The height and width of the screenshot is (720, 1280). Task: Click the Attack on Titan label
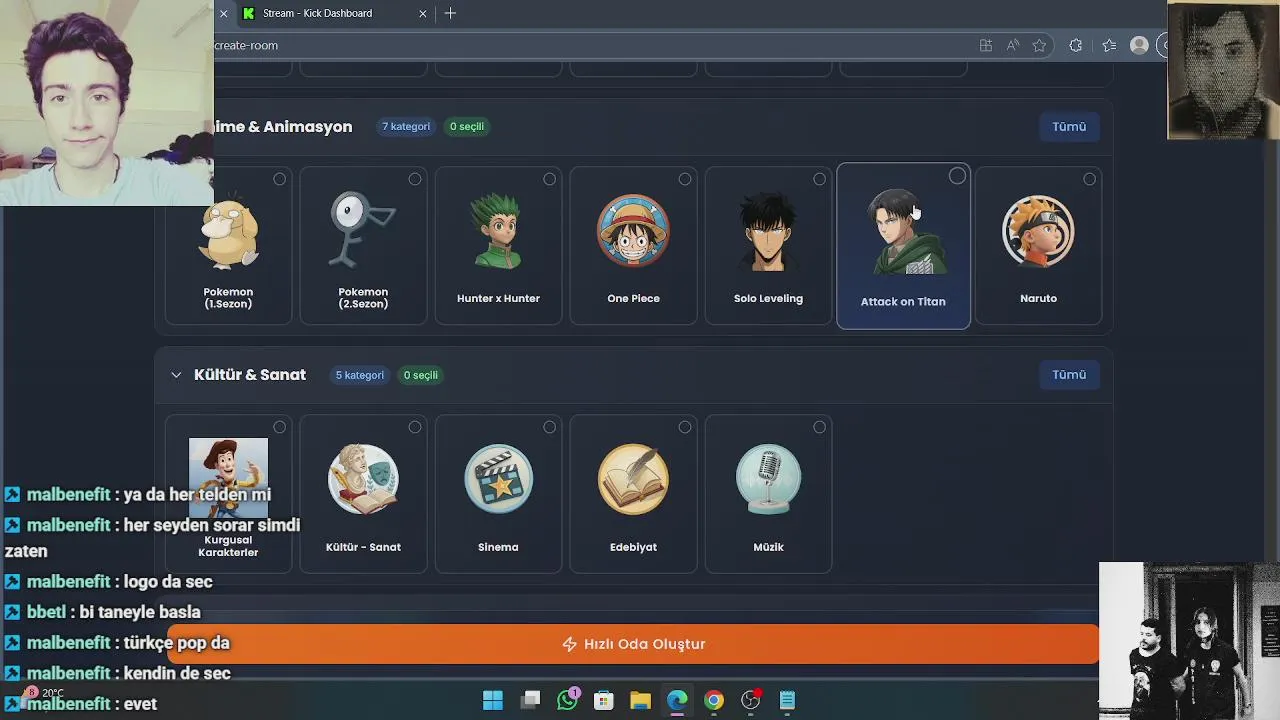tap(903, 301)
